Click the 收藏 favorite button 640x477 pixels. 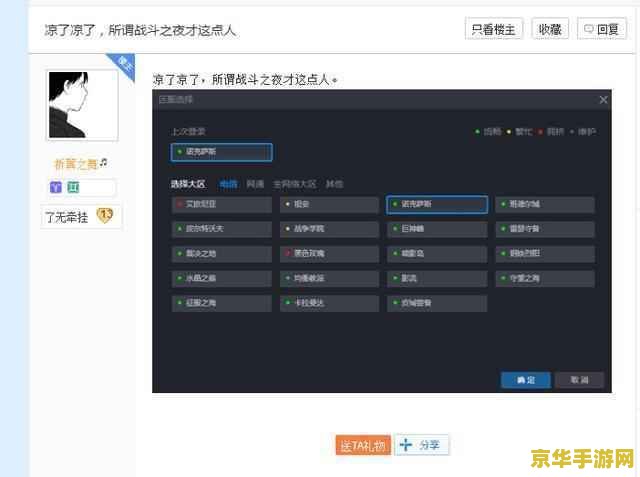tap(550, 30)
